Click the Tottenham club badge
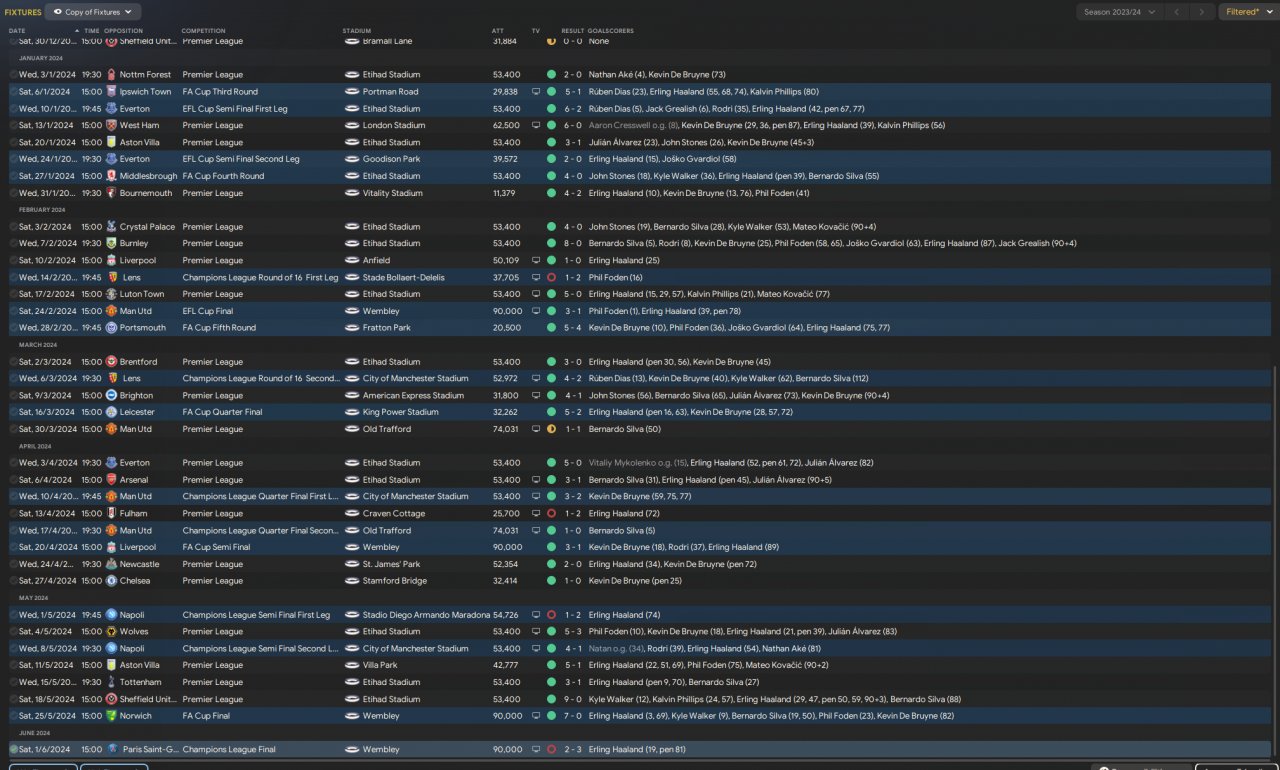1280x770 pixels. pos(111,682)
